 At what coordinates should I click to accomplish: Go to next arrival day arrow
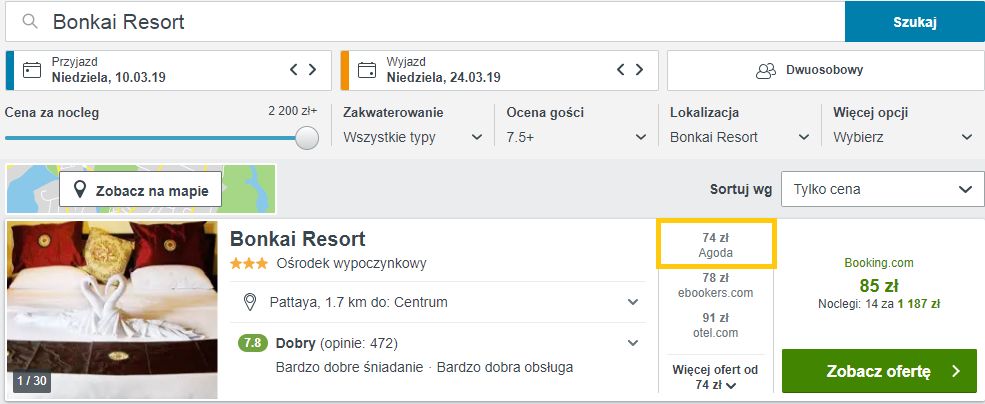tap(312, 70)
